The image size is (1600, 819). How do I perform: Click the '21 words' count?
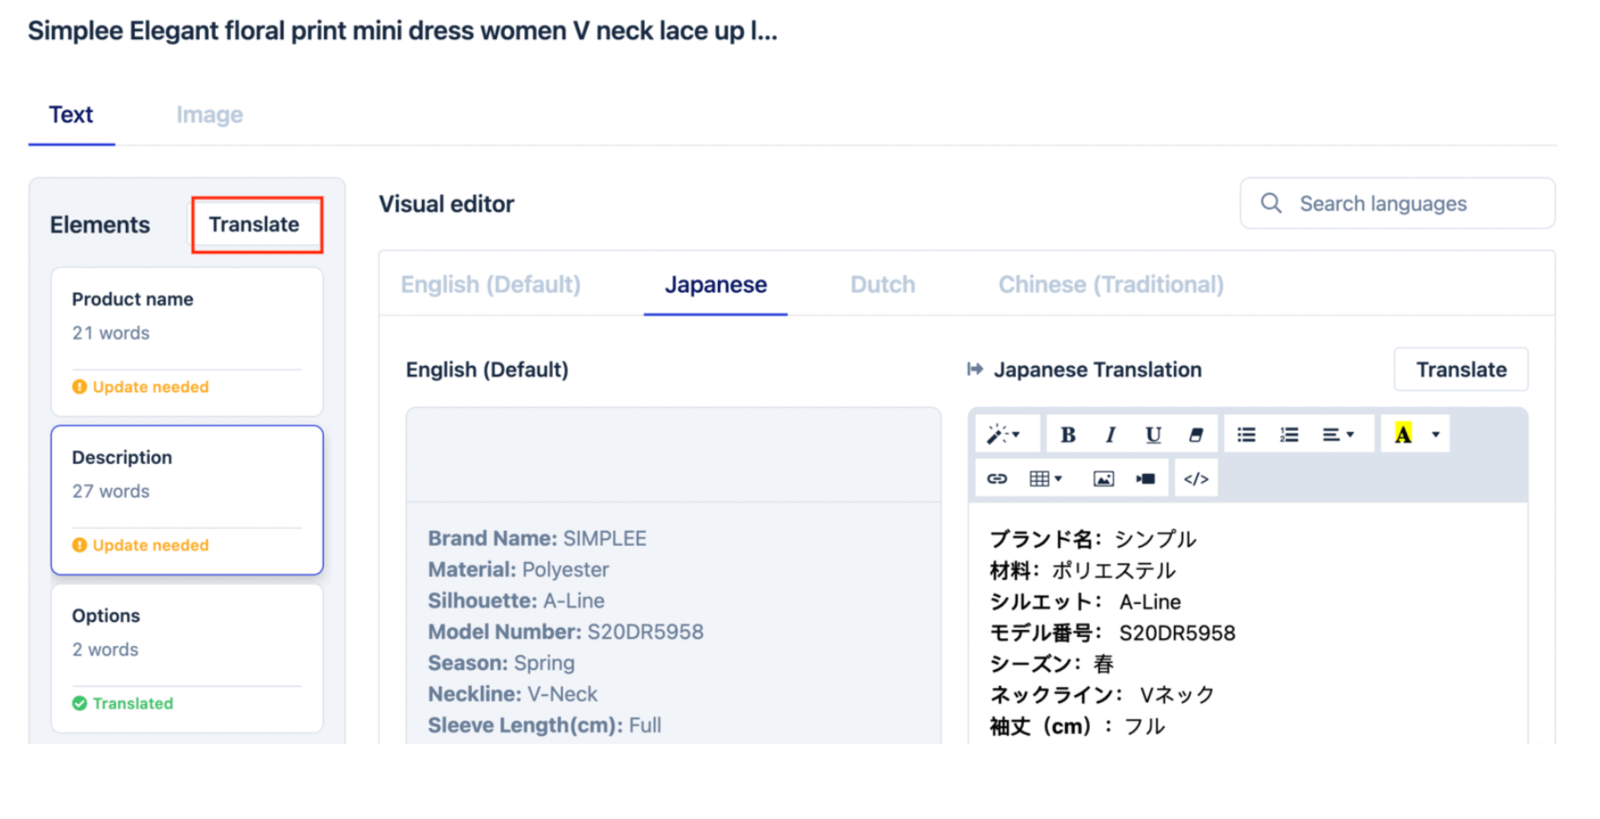(111, 333)
